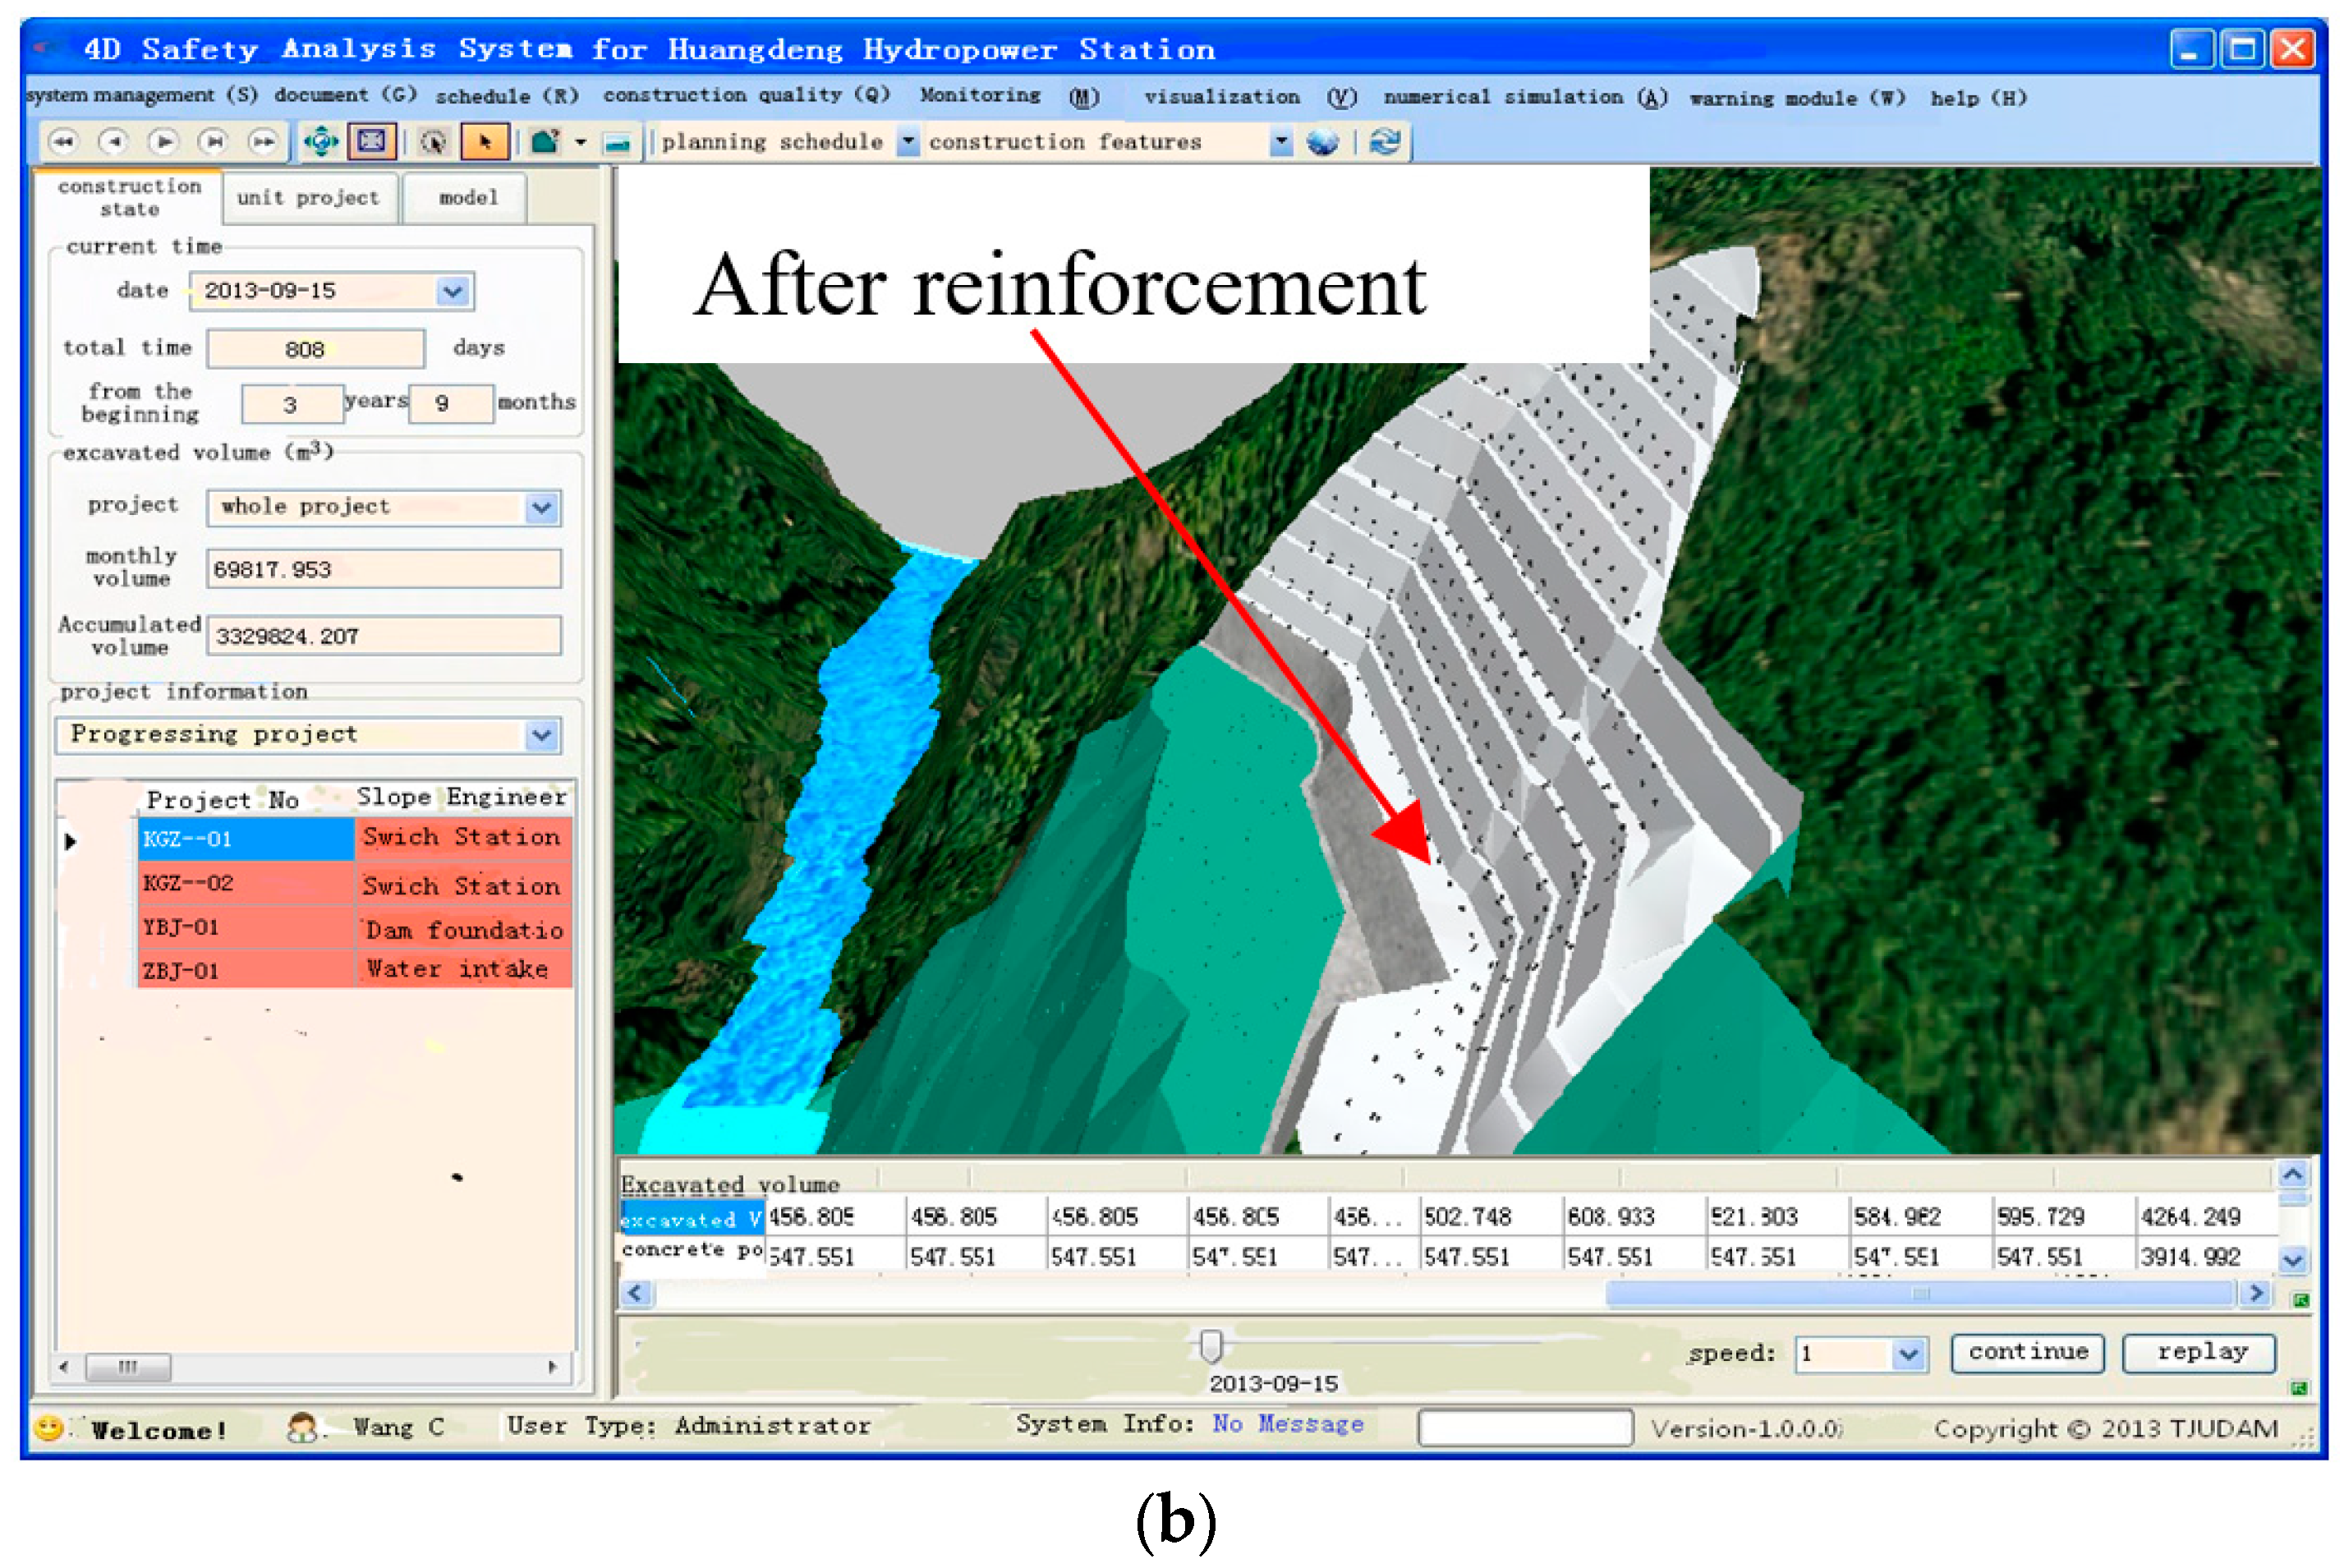
Task: Switch to the unit project tab
Action: coord(308,198)
